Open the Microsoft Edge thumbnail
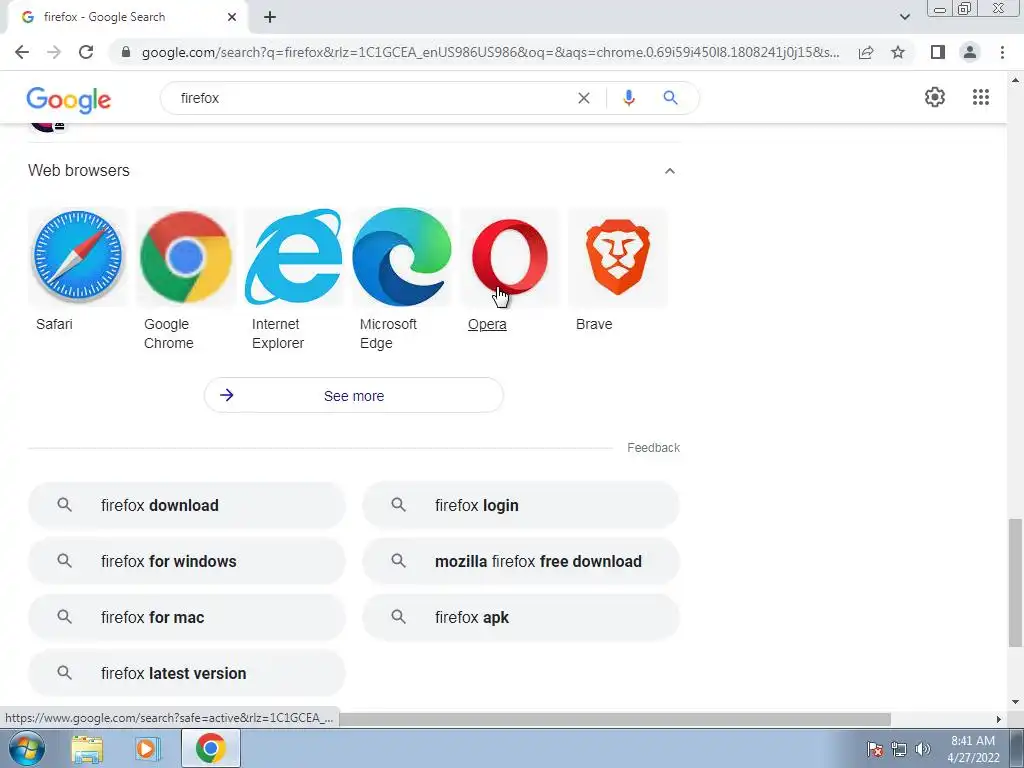The width and height of the screenshot is (1024, 768). click(x=402, y=257)
